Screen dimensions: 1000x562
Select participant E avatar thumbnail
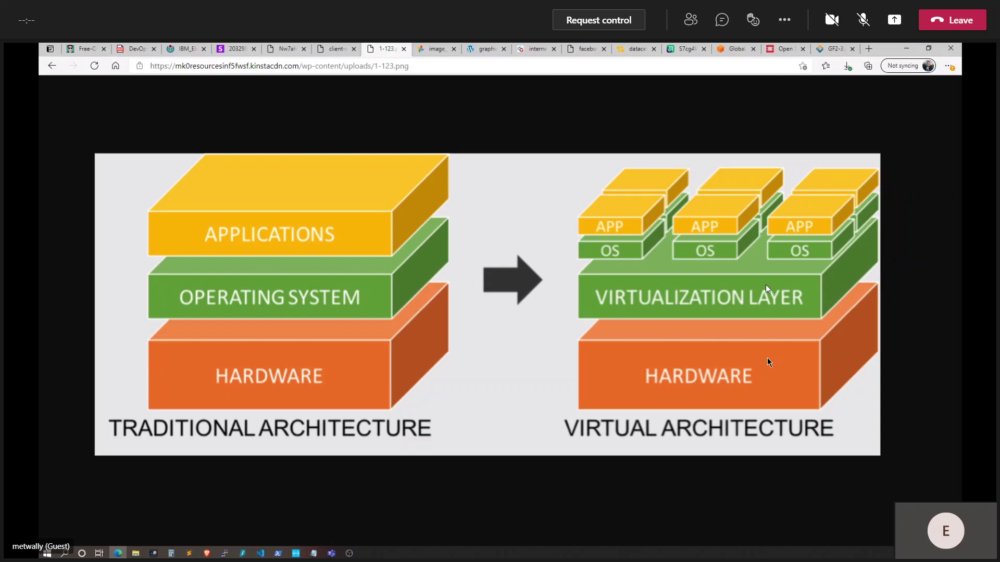pos(945,531)
